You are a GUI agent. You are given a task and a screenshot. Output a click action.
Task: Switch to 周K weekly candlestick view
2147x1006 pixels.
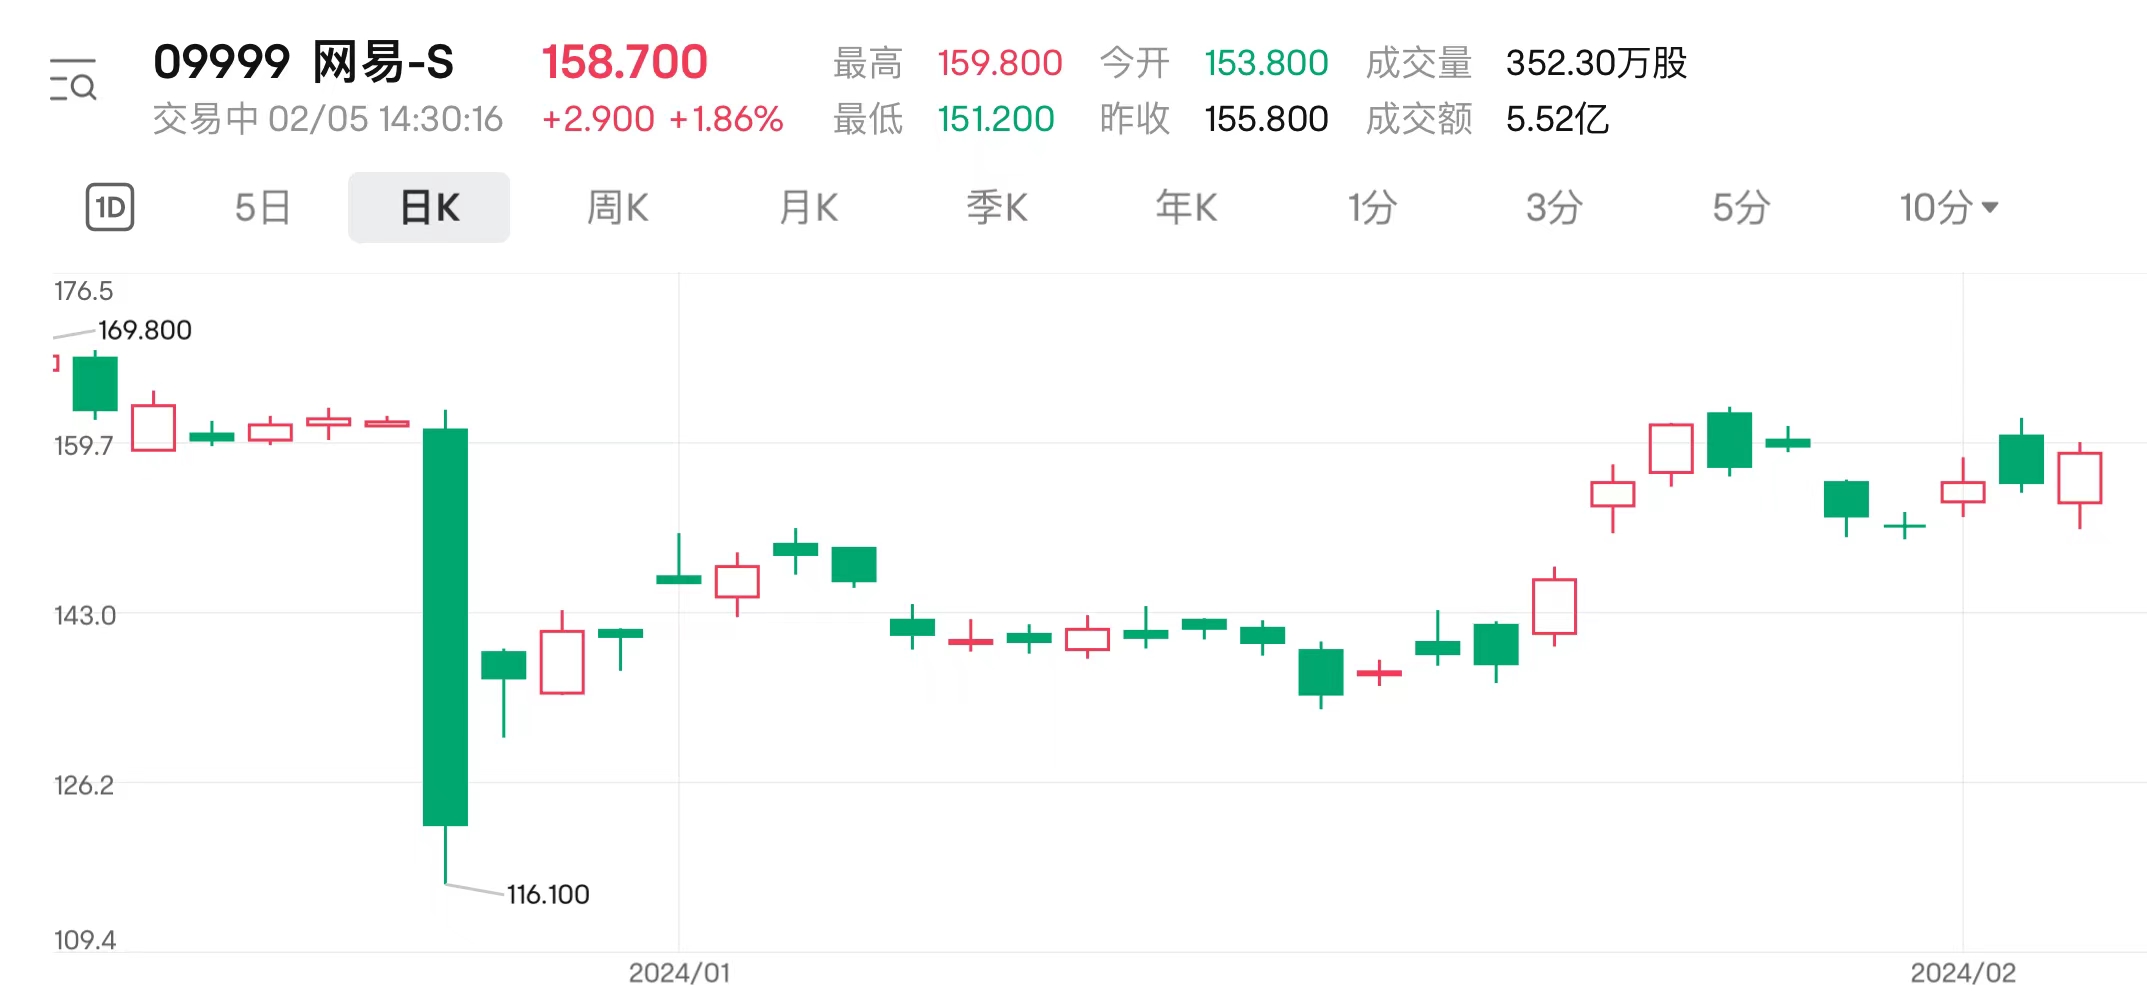click(617, 207)
